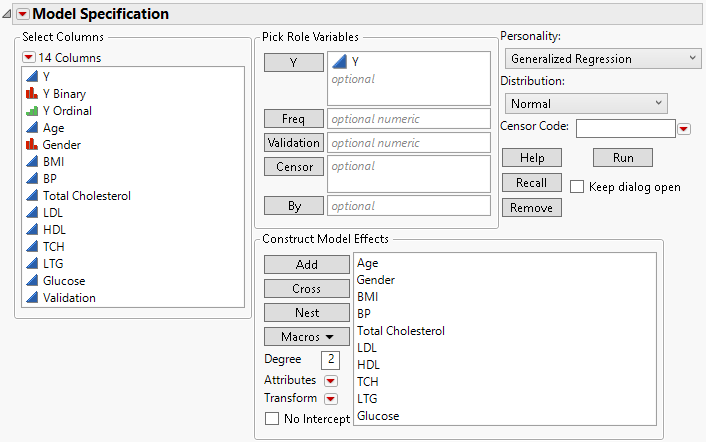Expand the Attributes red triangle menu

(331, 381)
